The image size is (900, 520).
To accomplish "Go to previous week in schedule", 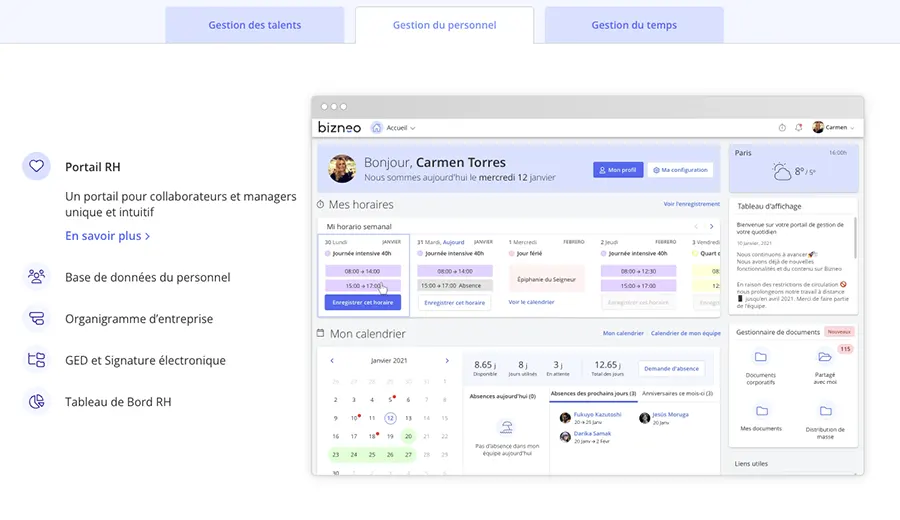I will (696, 227).
